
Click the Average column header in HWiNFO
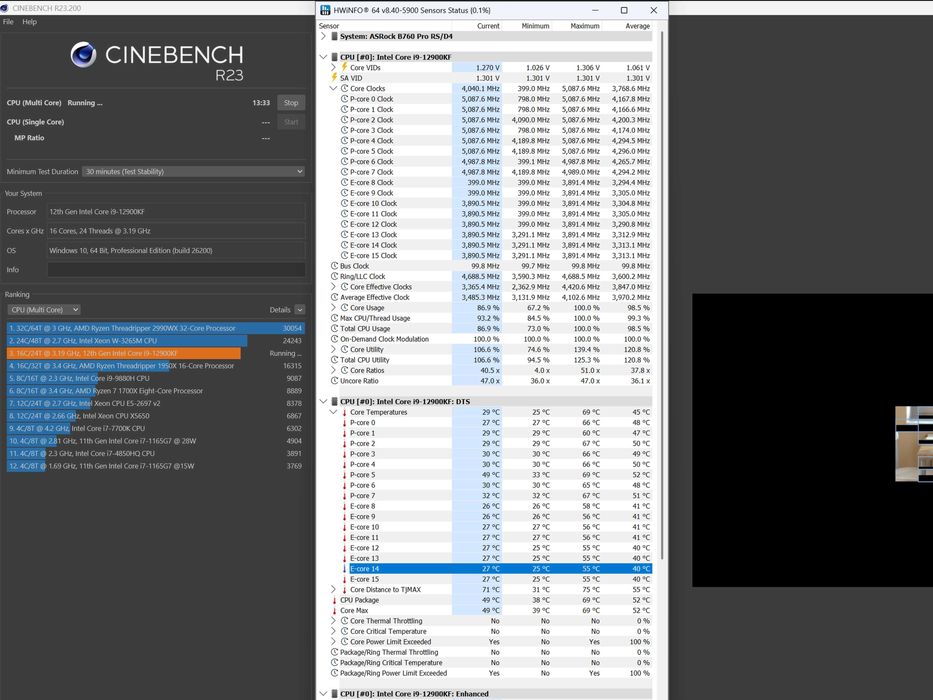637,26
